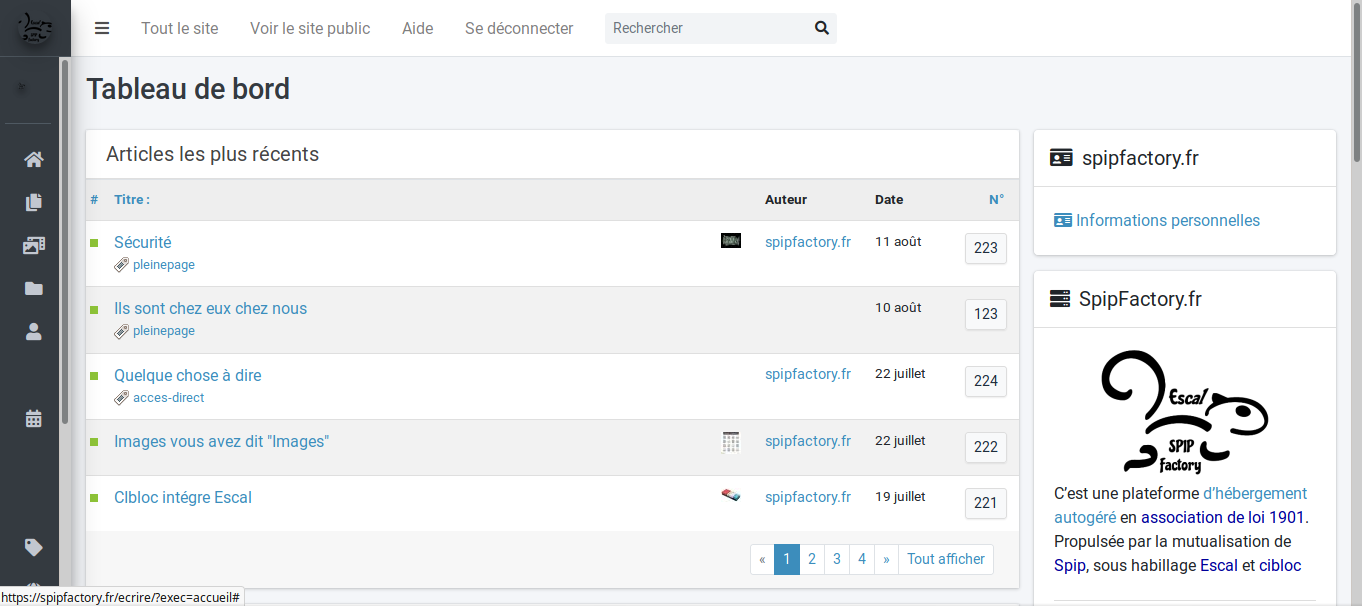This screenshot has width=1362, height=606.
Task: Click the 11 août date cell
Action: pyautogui.click(x=898, y=241)
